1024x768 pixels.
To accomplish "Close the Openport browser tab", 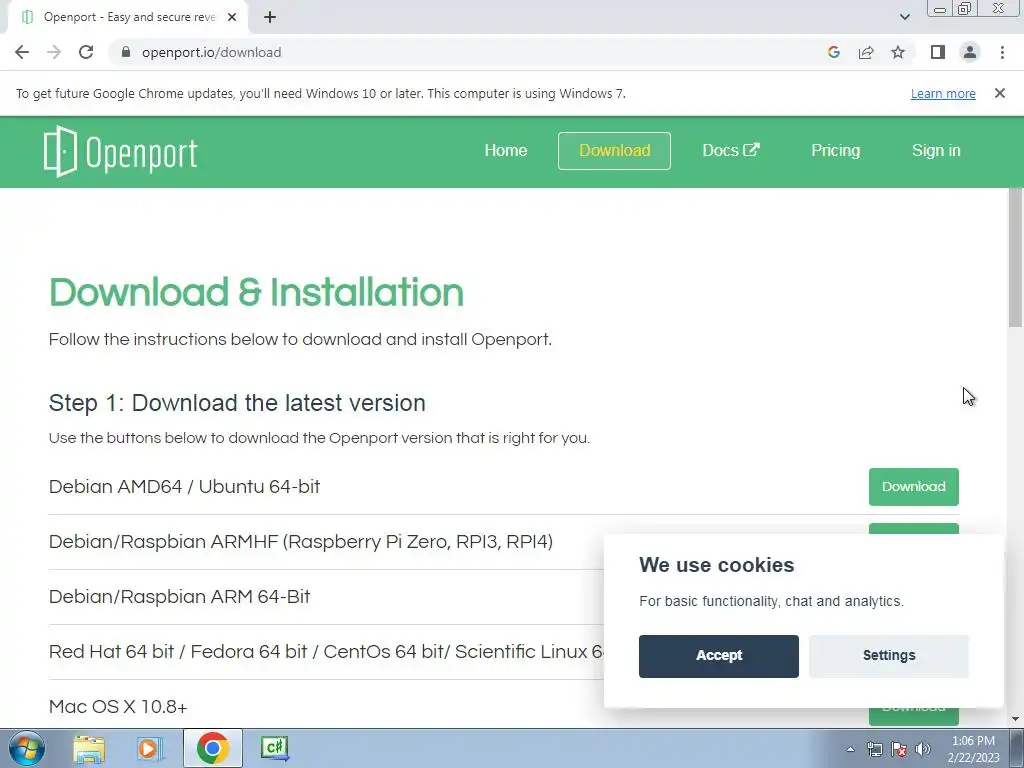I will coord(232,17).
